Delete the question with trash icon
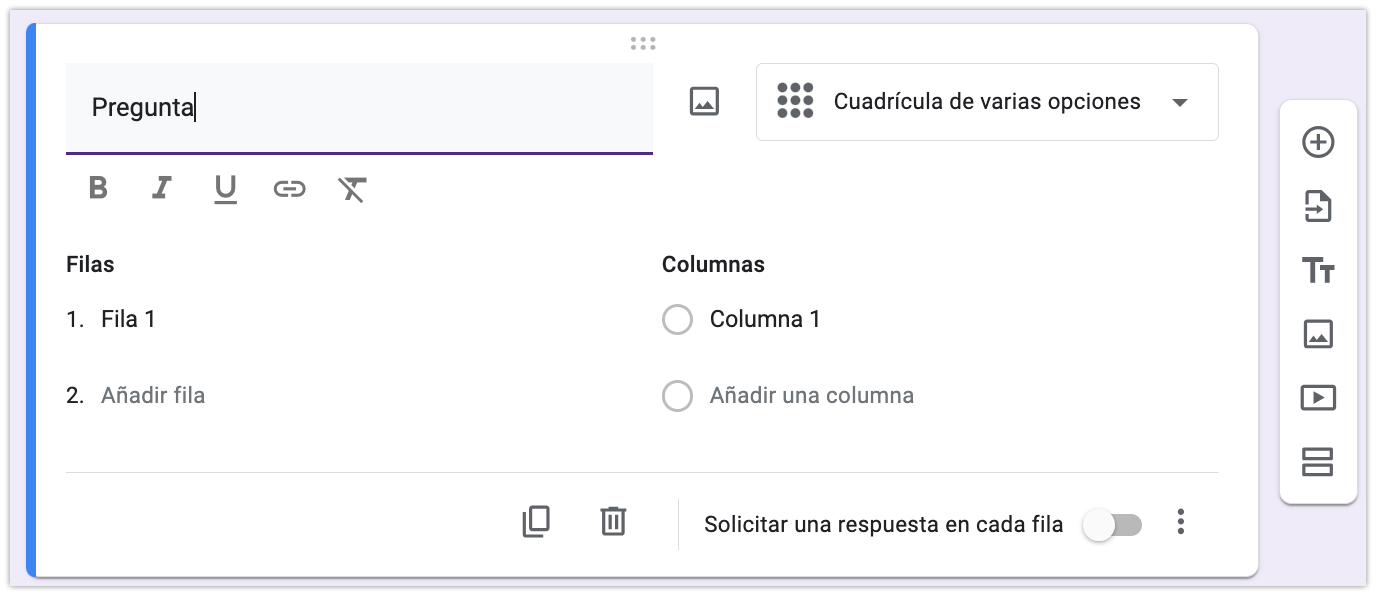 pos(613,522)
